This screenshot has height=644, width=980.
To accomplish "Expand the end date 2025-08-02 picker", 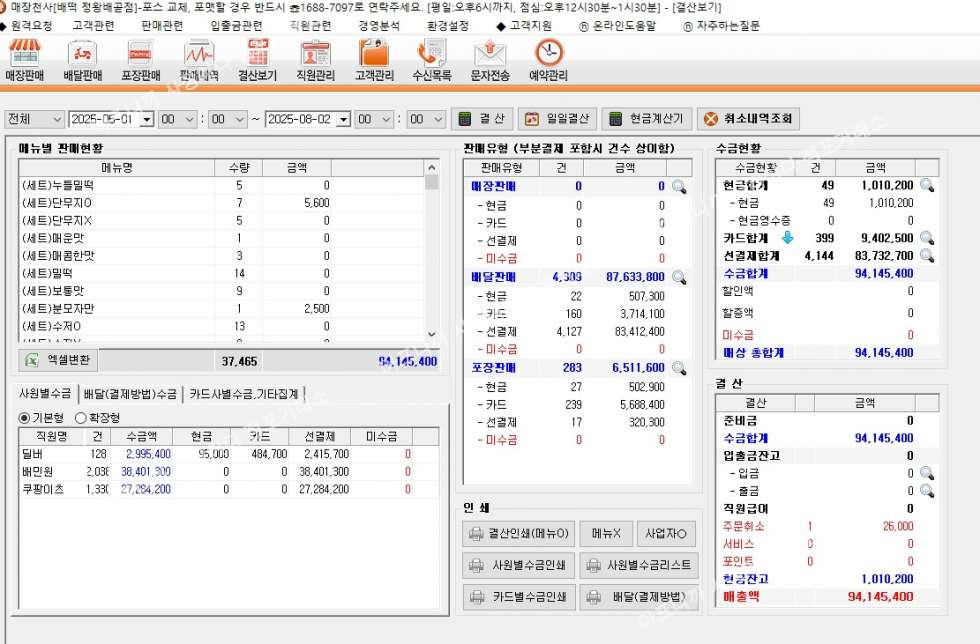I will click(x=343, y=119).
